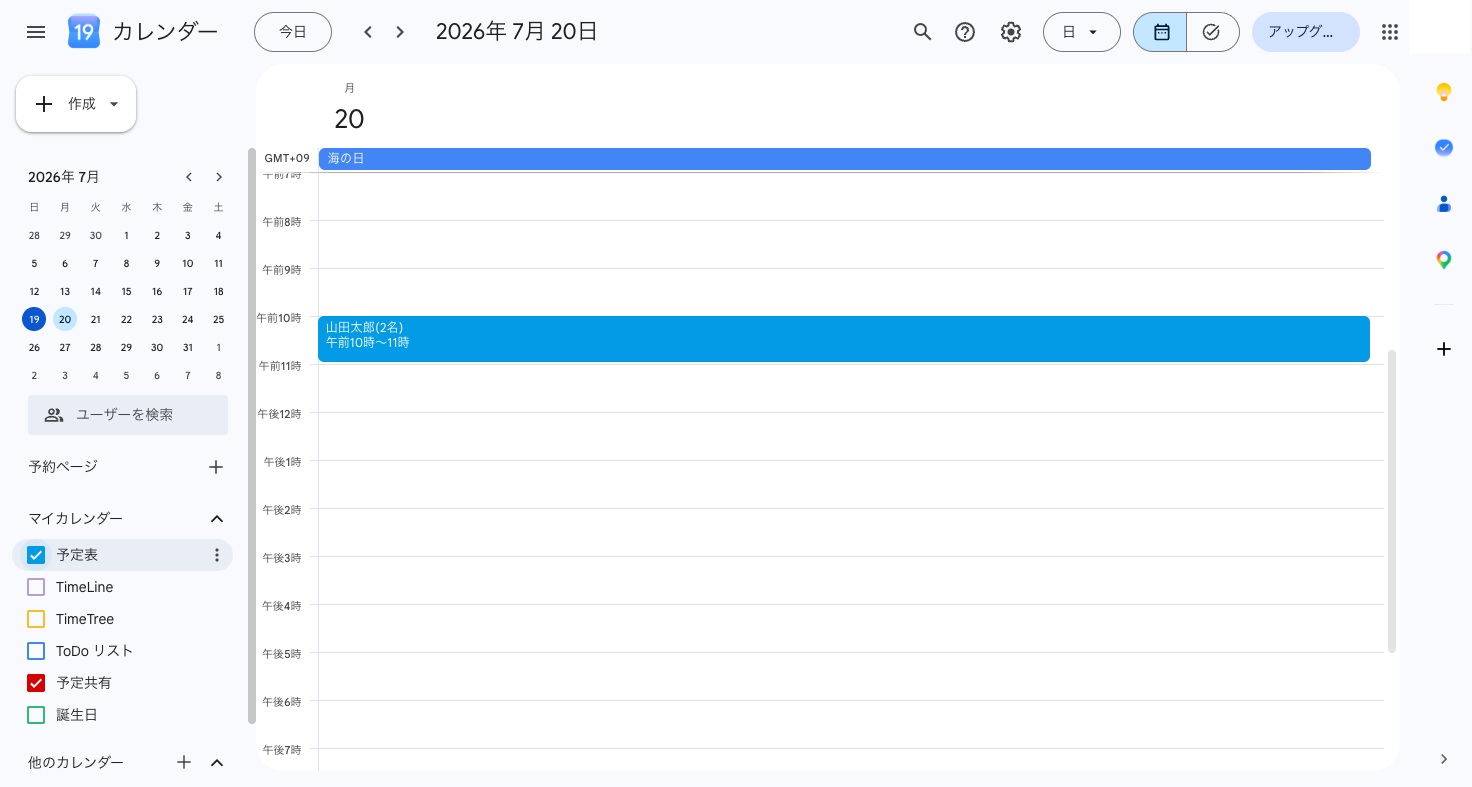1472x787 pixels.
Task: Select July 19 in mini calendar
Action: (x=34, y=319)
